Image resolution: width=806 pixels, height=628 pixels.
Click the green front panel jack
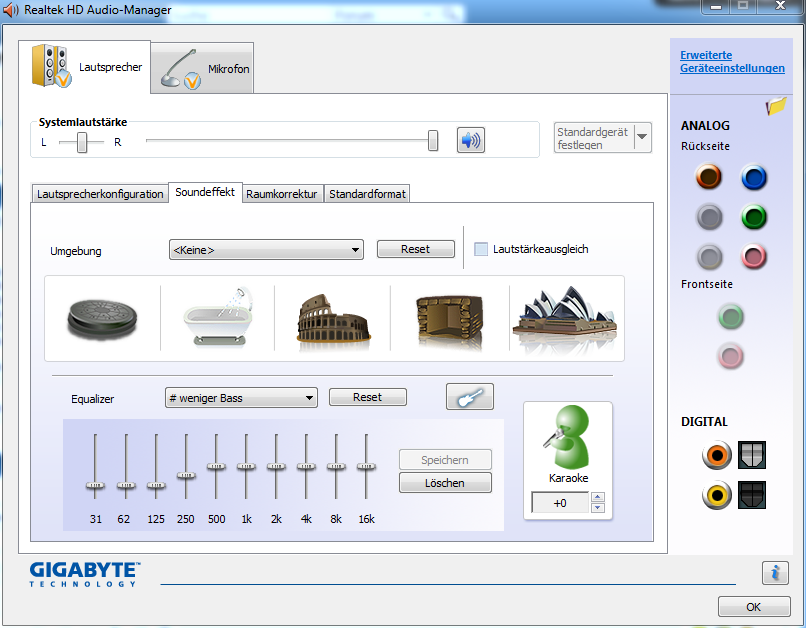point(730,317)
